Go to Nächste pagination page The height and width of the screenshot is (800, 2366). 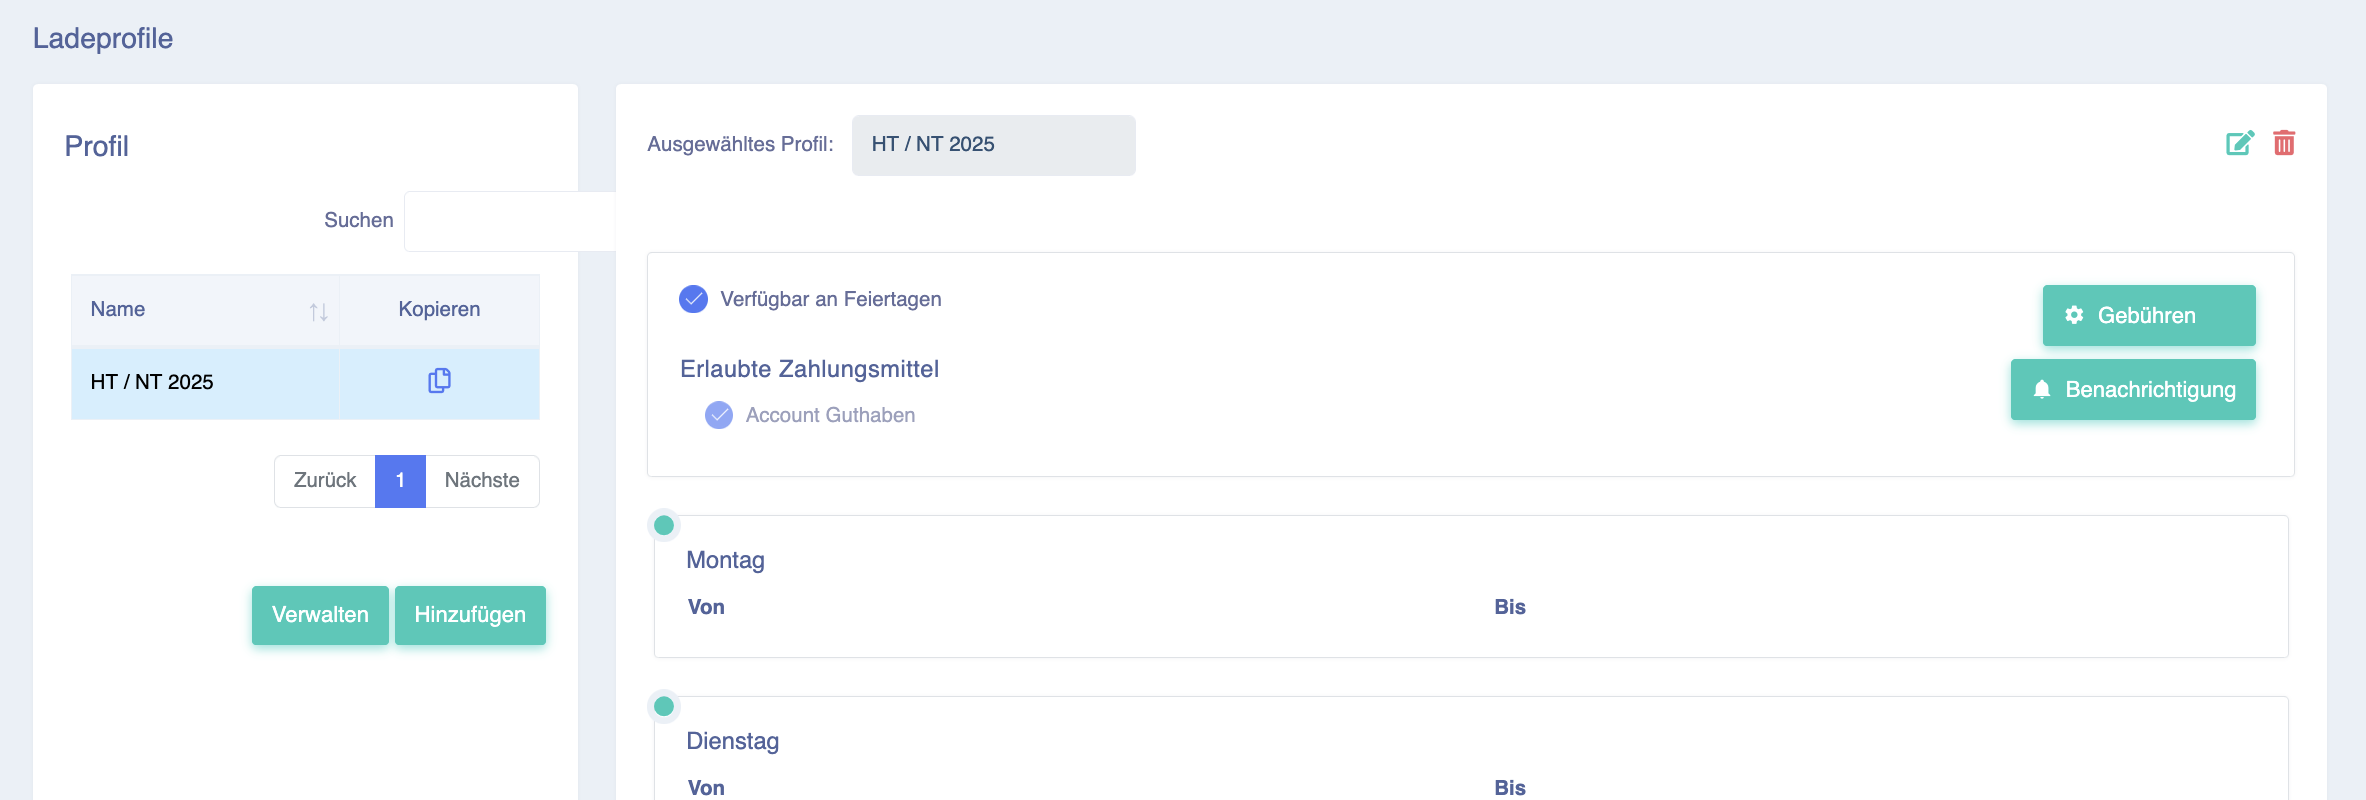(482, 481)
